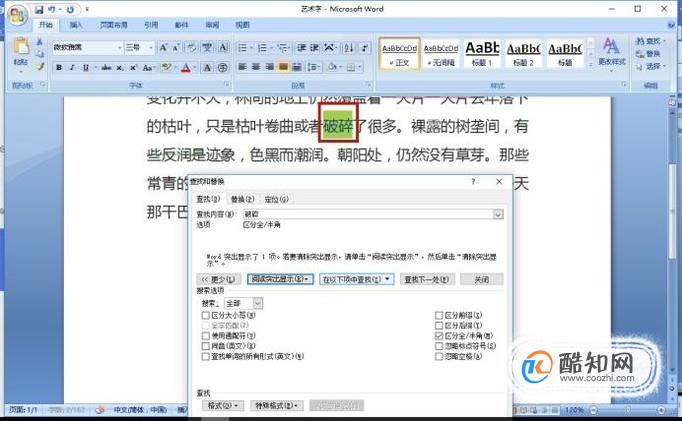Apply subscript formatting
This screenshot has width=682, height=421.
[120, 67]
